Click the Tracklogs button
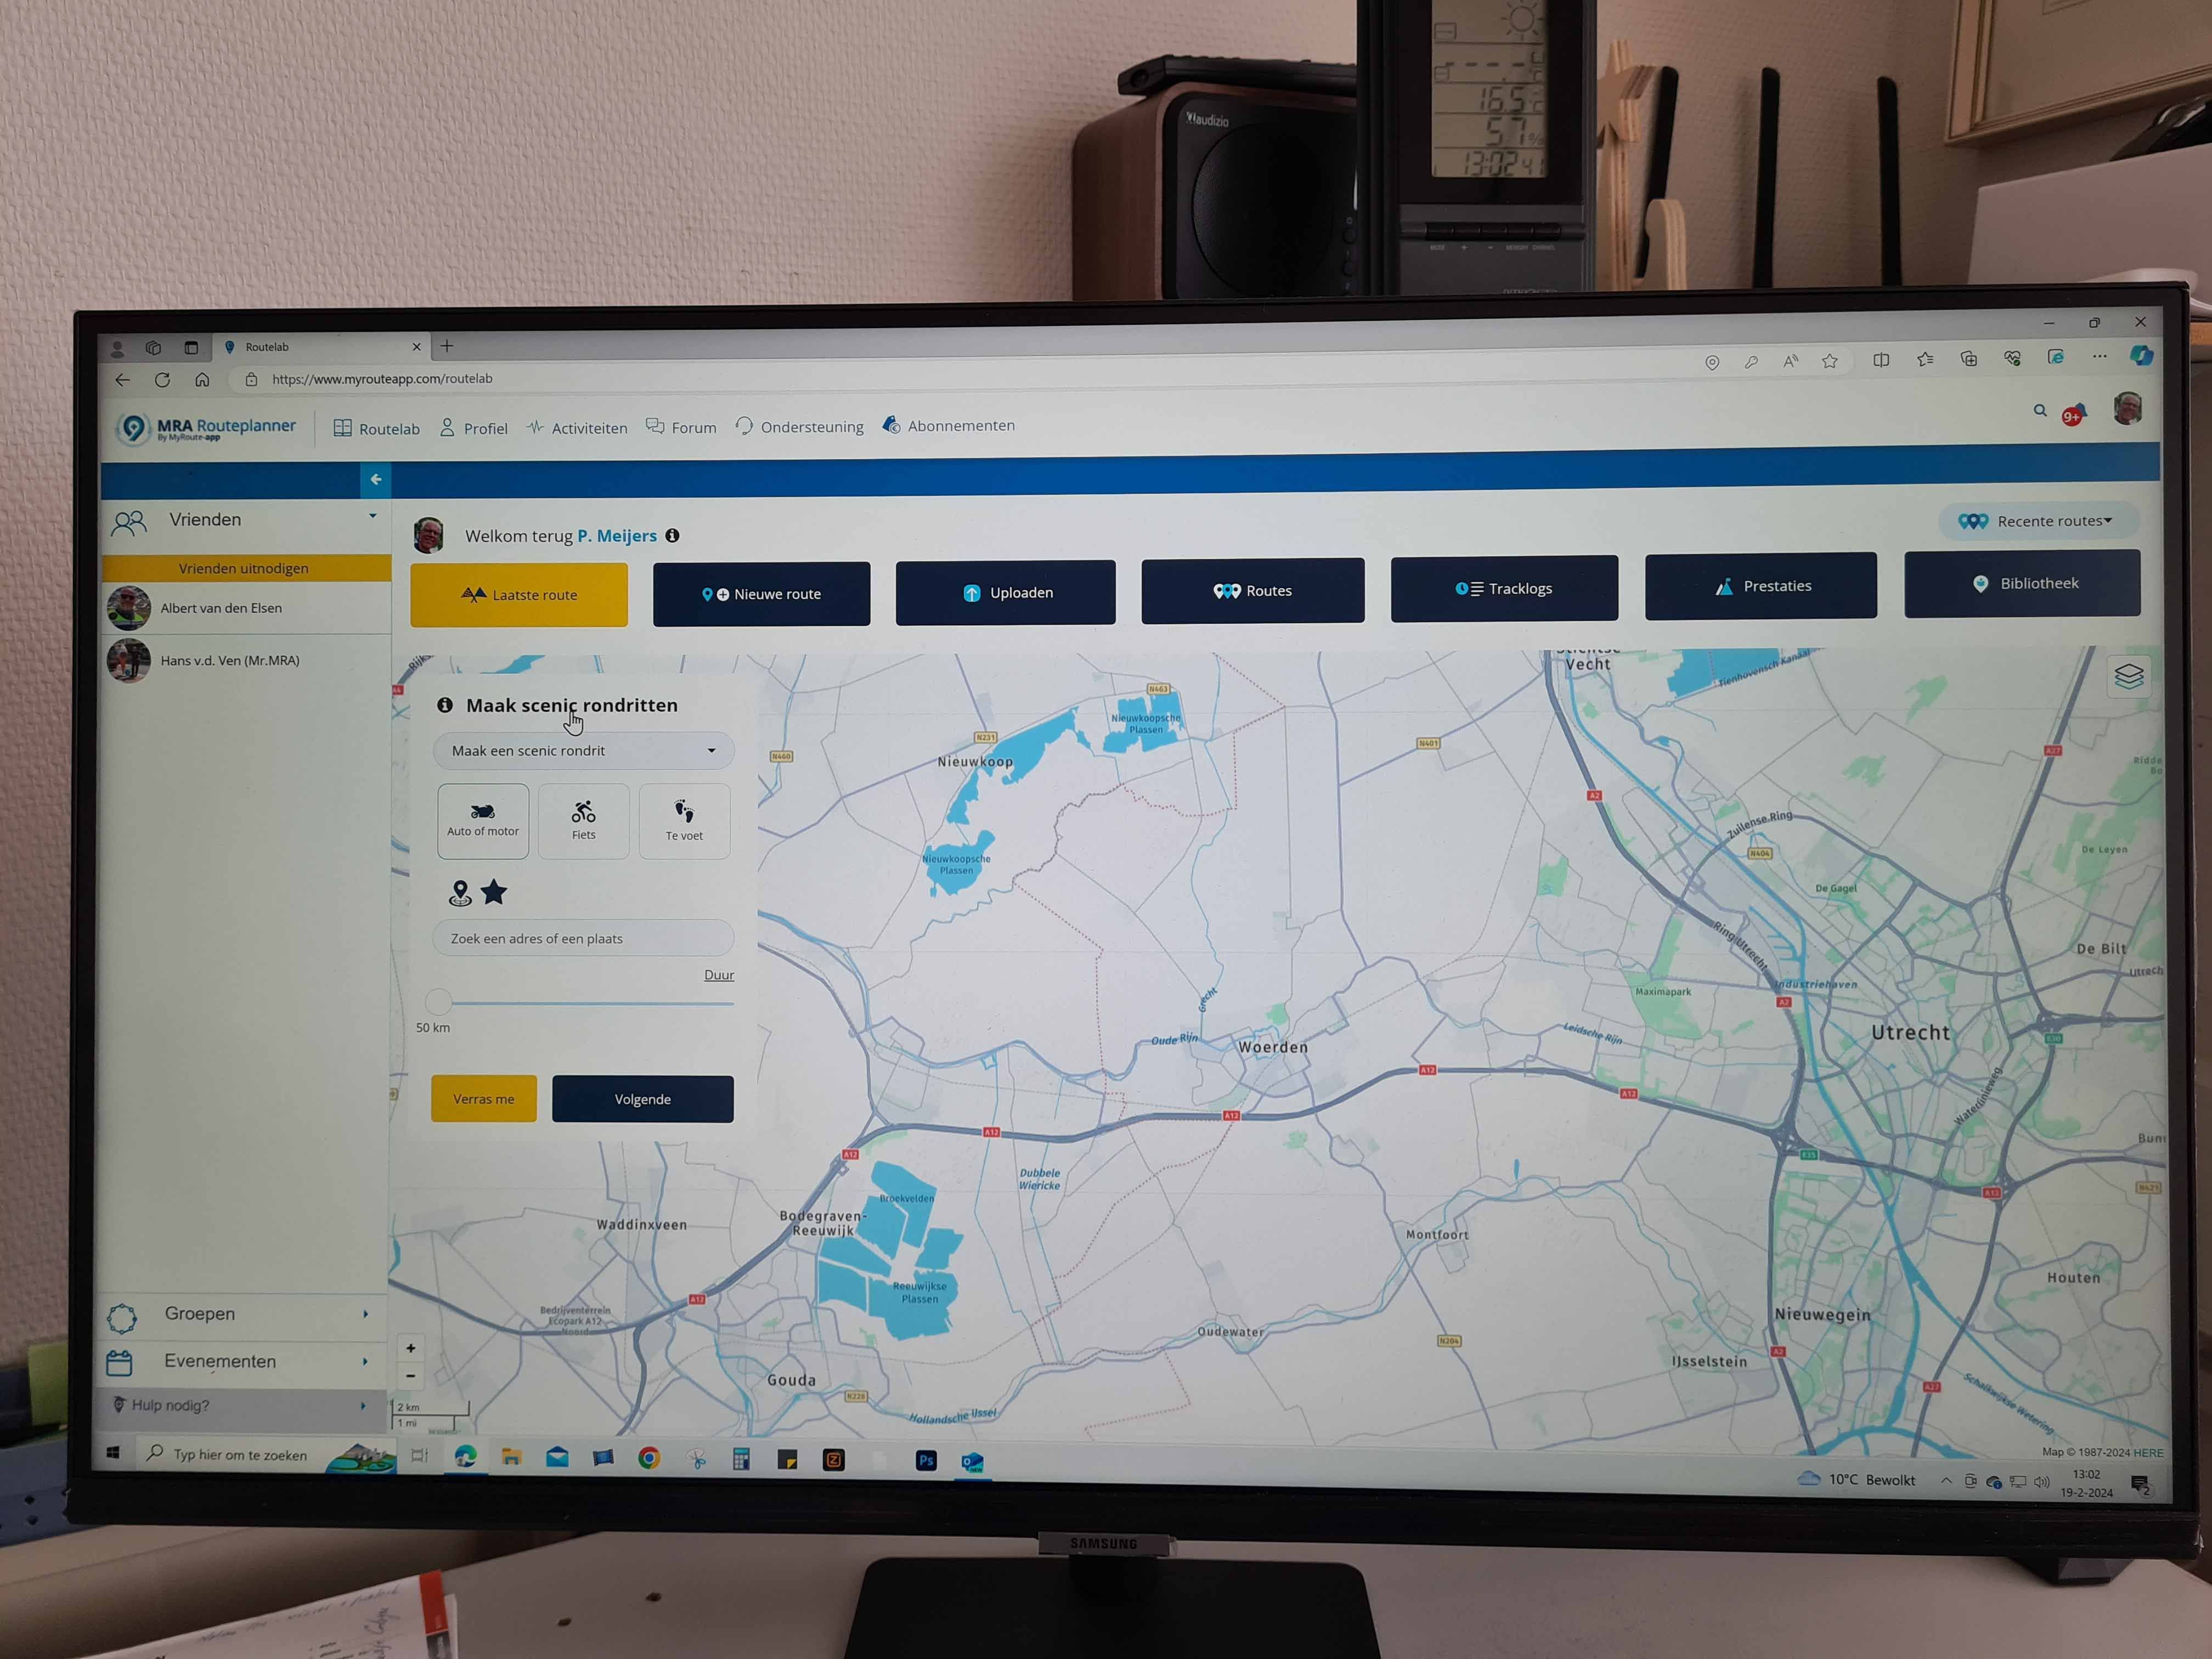The image size is (2212, 1659). [x=1504, y=588]
